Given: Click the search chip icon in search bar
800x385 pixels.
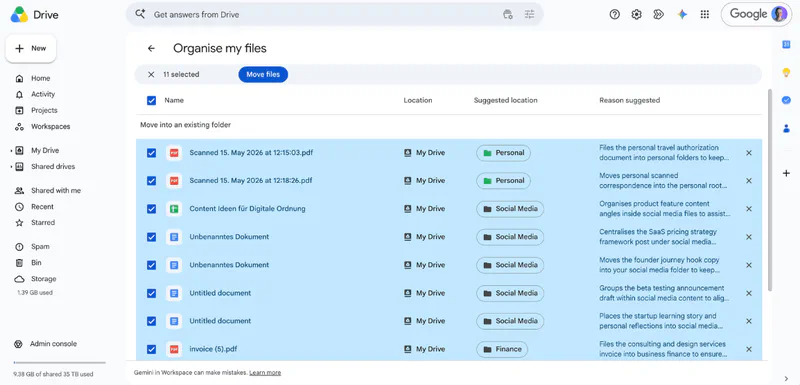Looking at the screenshot, I should [x=508, y=14].
